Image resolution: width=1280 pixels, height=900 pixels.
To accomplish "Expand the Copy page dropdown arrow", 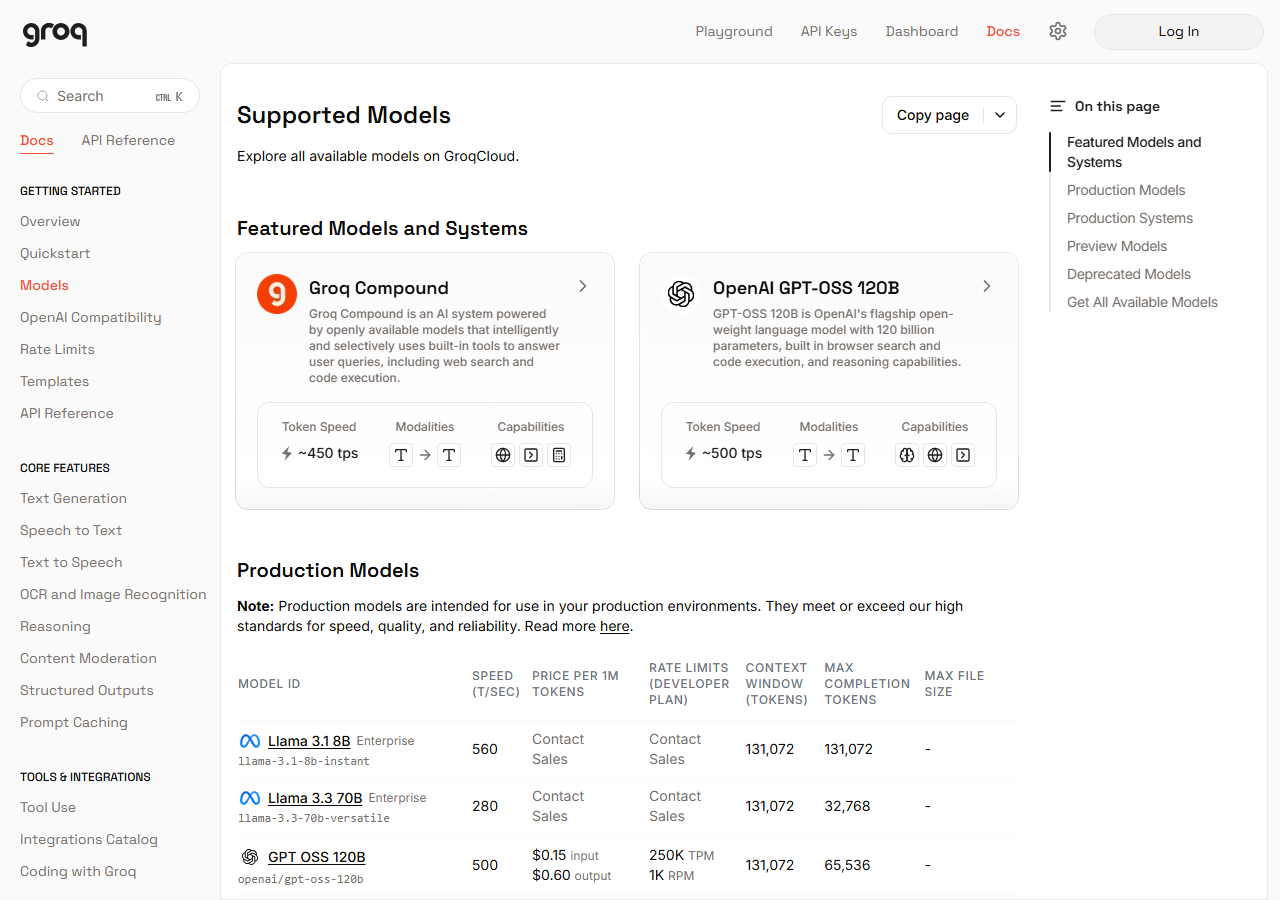I will coord(1000,115).
